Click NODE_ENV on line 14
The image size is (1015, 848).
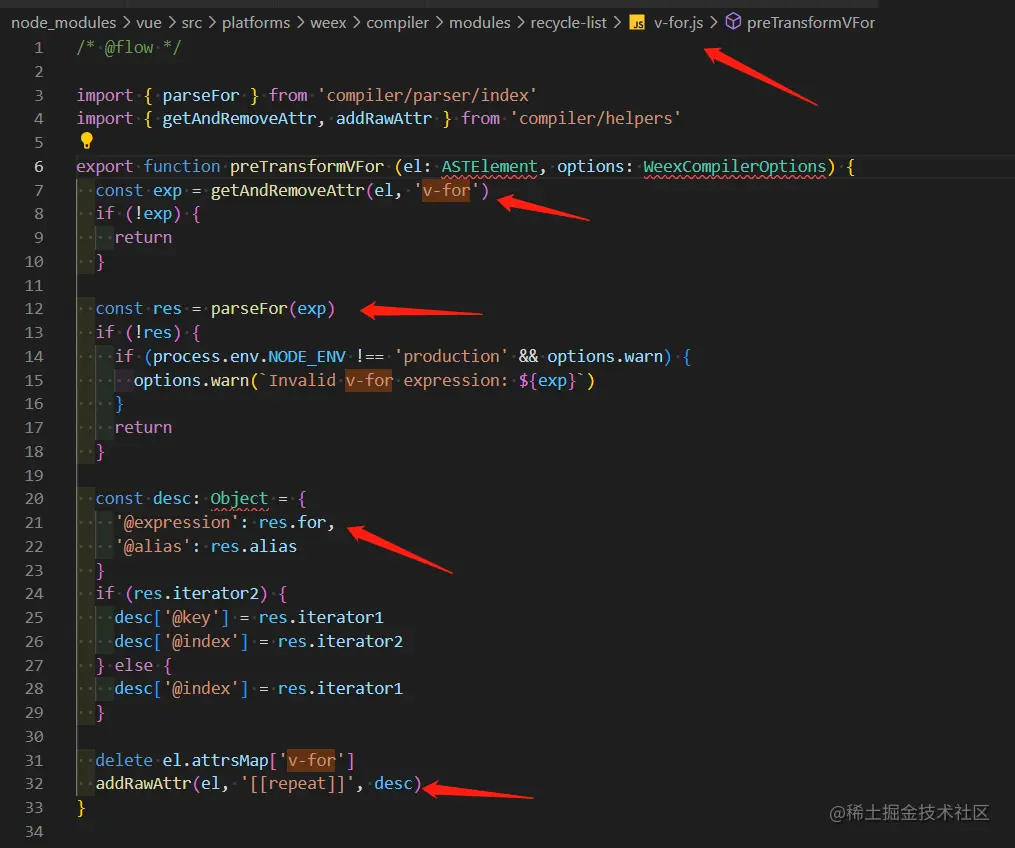pos(307,357)
